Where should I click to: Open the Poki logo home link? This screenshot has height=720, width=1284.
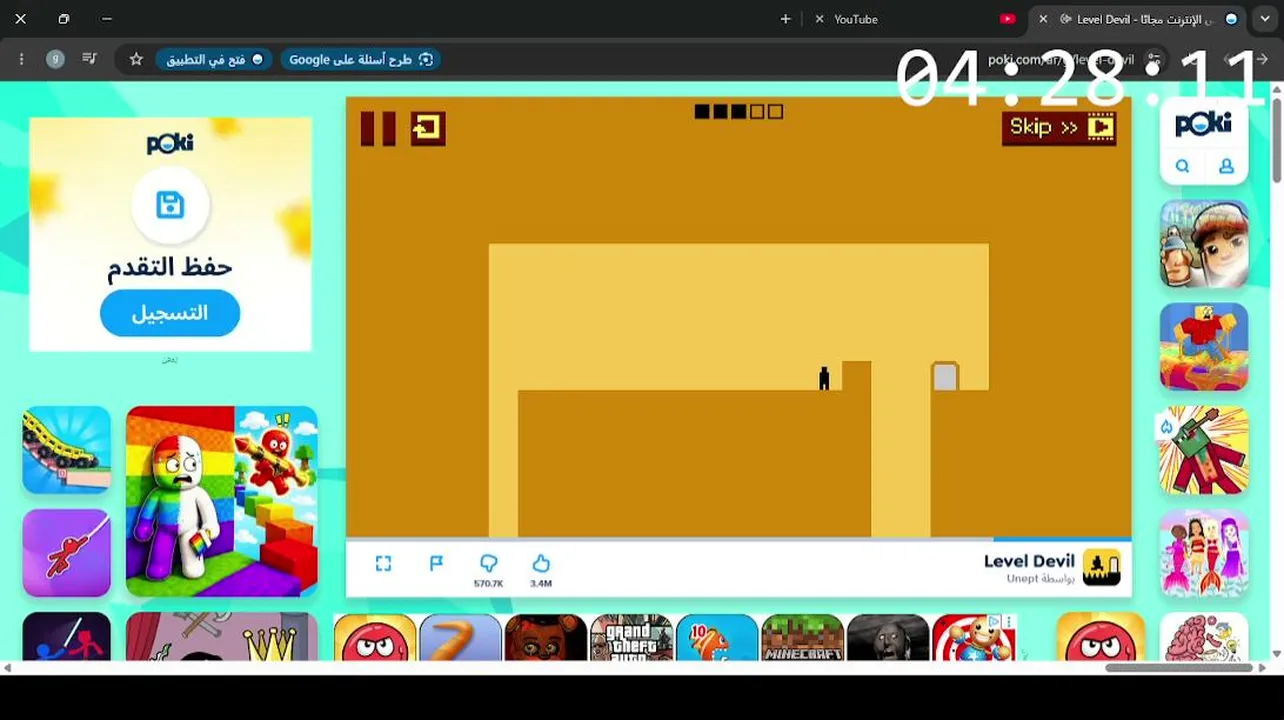(x=1204, y=124)
